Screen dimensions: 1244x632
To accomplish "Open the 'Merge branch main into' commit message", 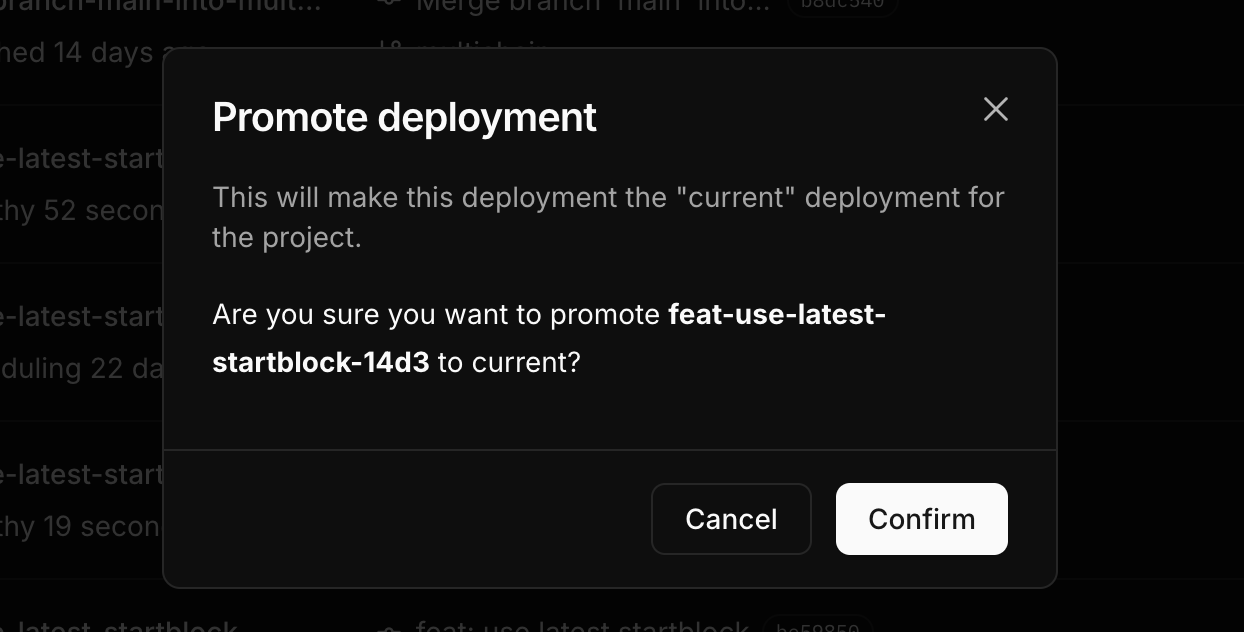I will pyautogui.click(x=593, y=5).
